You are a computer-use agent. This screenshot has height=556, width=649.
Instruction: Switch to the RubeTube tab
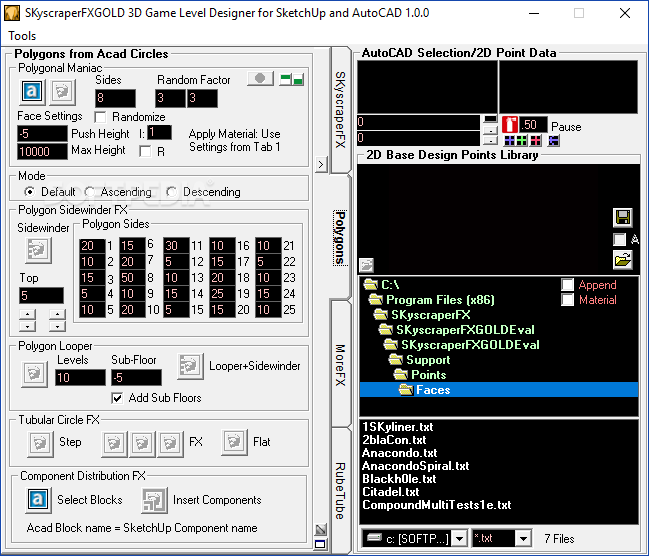point(340,491)
